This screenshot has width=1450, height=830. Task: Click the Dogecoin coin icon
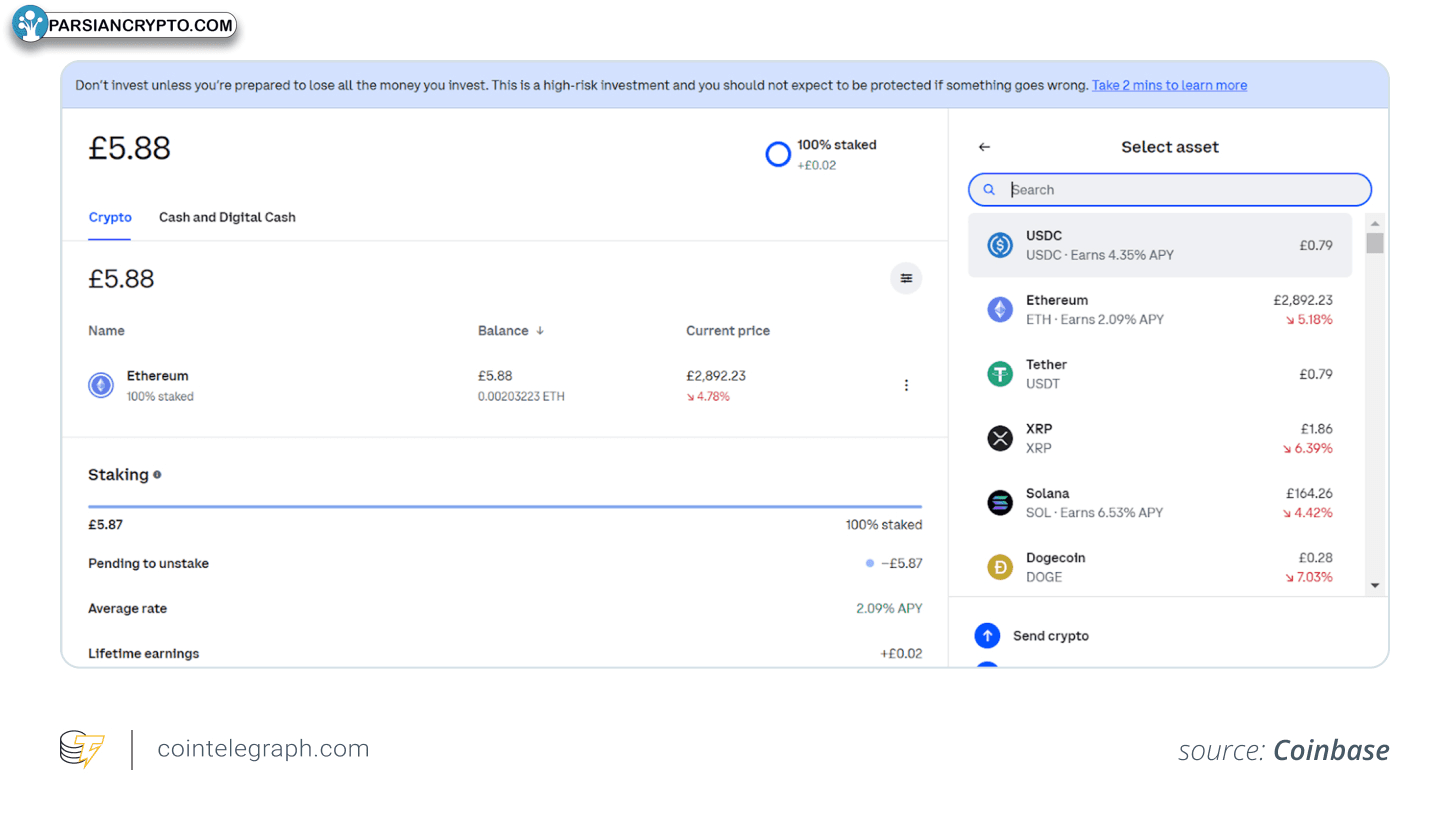click(x=1000, y=567)
